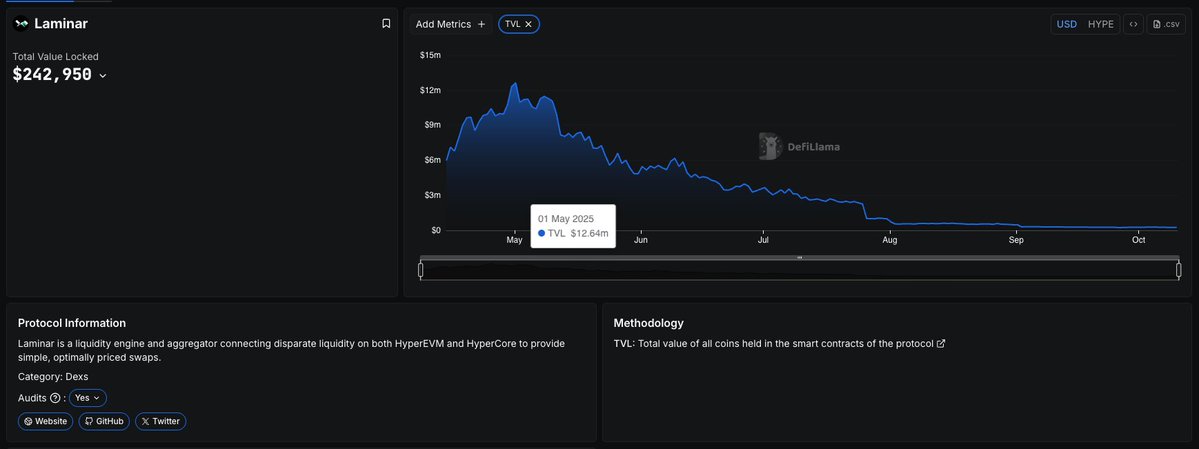
Task: Click the $6m y-axis label
Action: (x=433, y=160)
